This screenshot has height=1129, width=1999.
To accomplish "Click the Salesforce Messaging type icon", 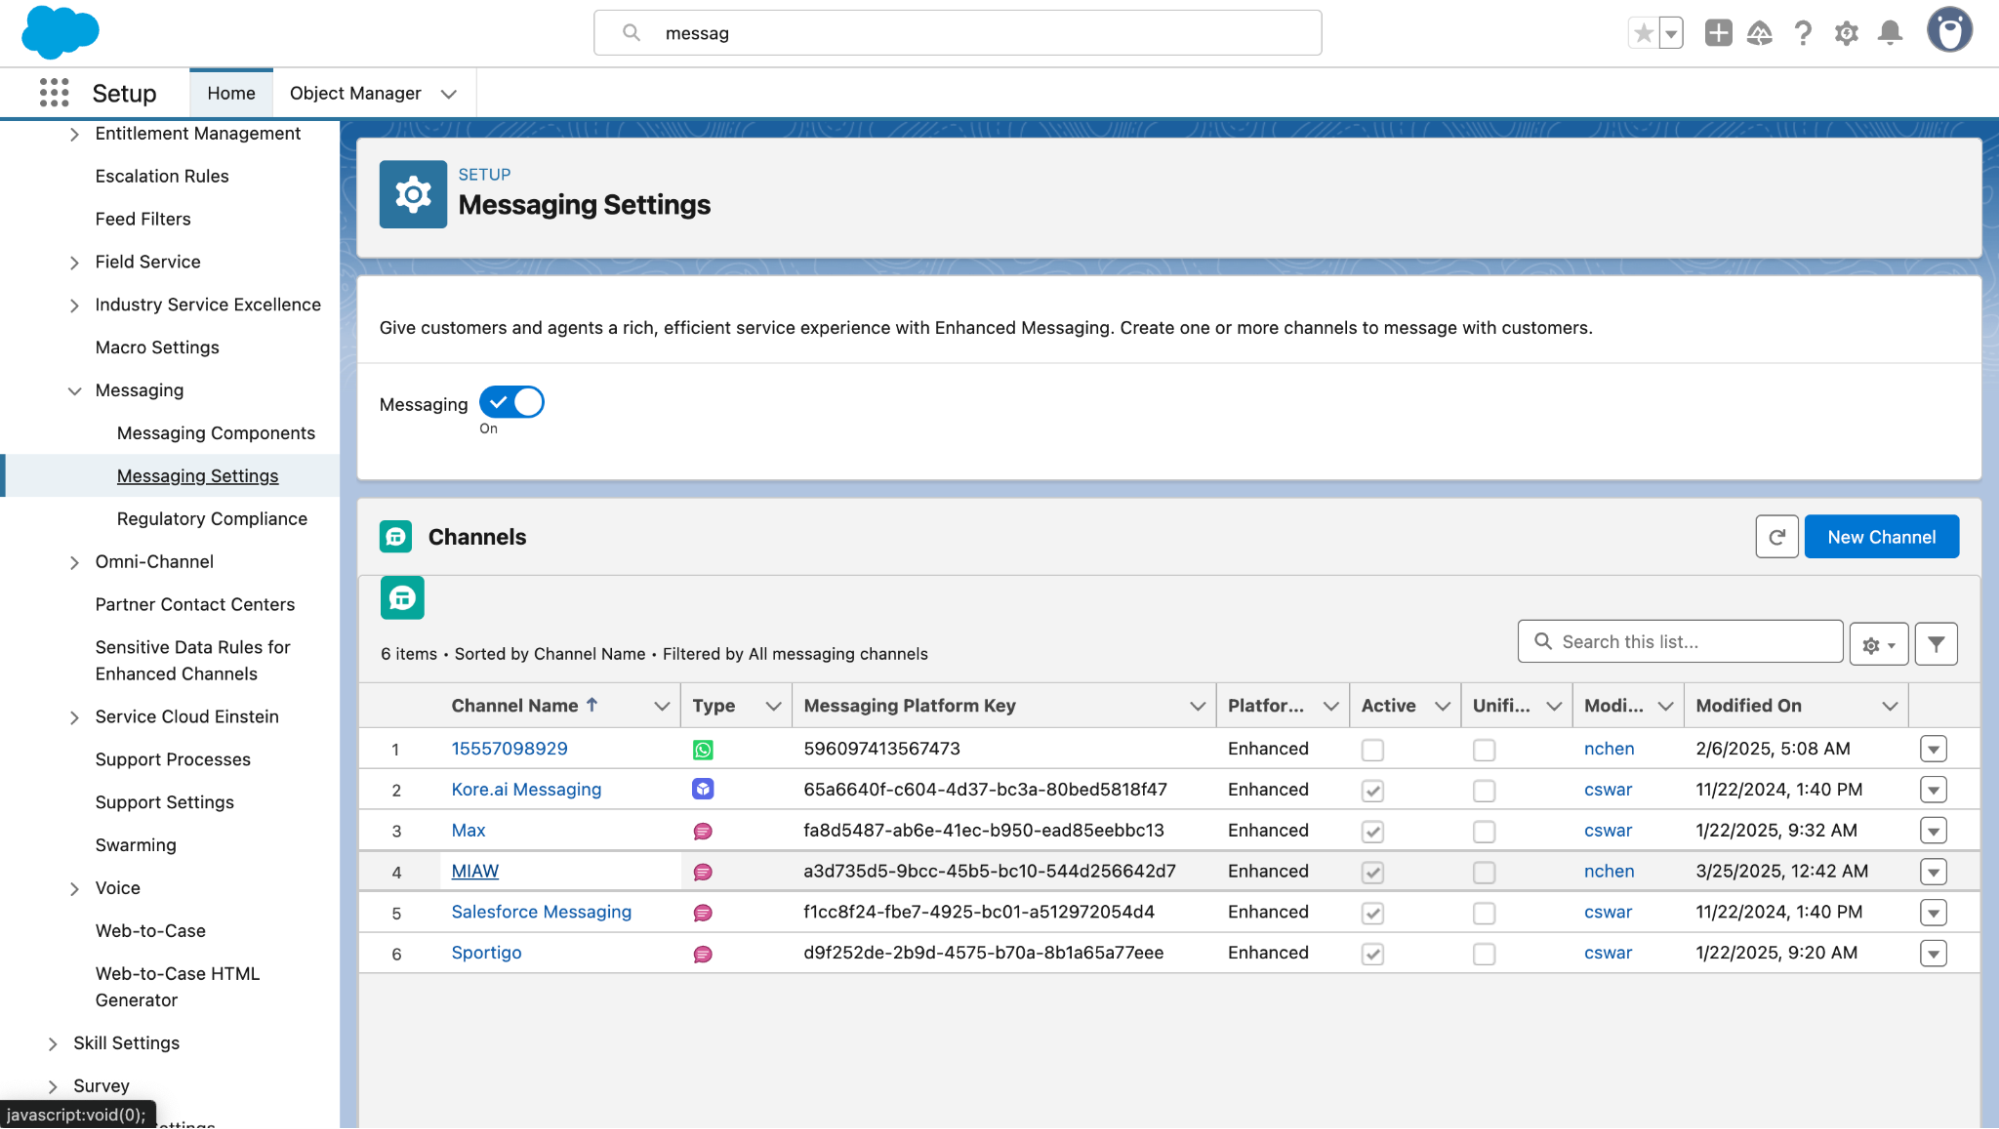I will click(x=703, y=914).
